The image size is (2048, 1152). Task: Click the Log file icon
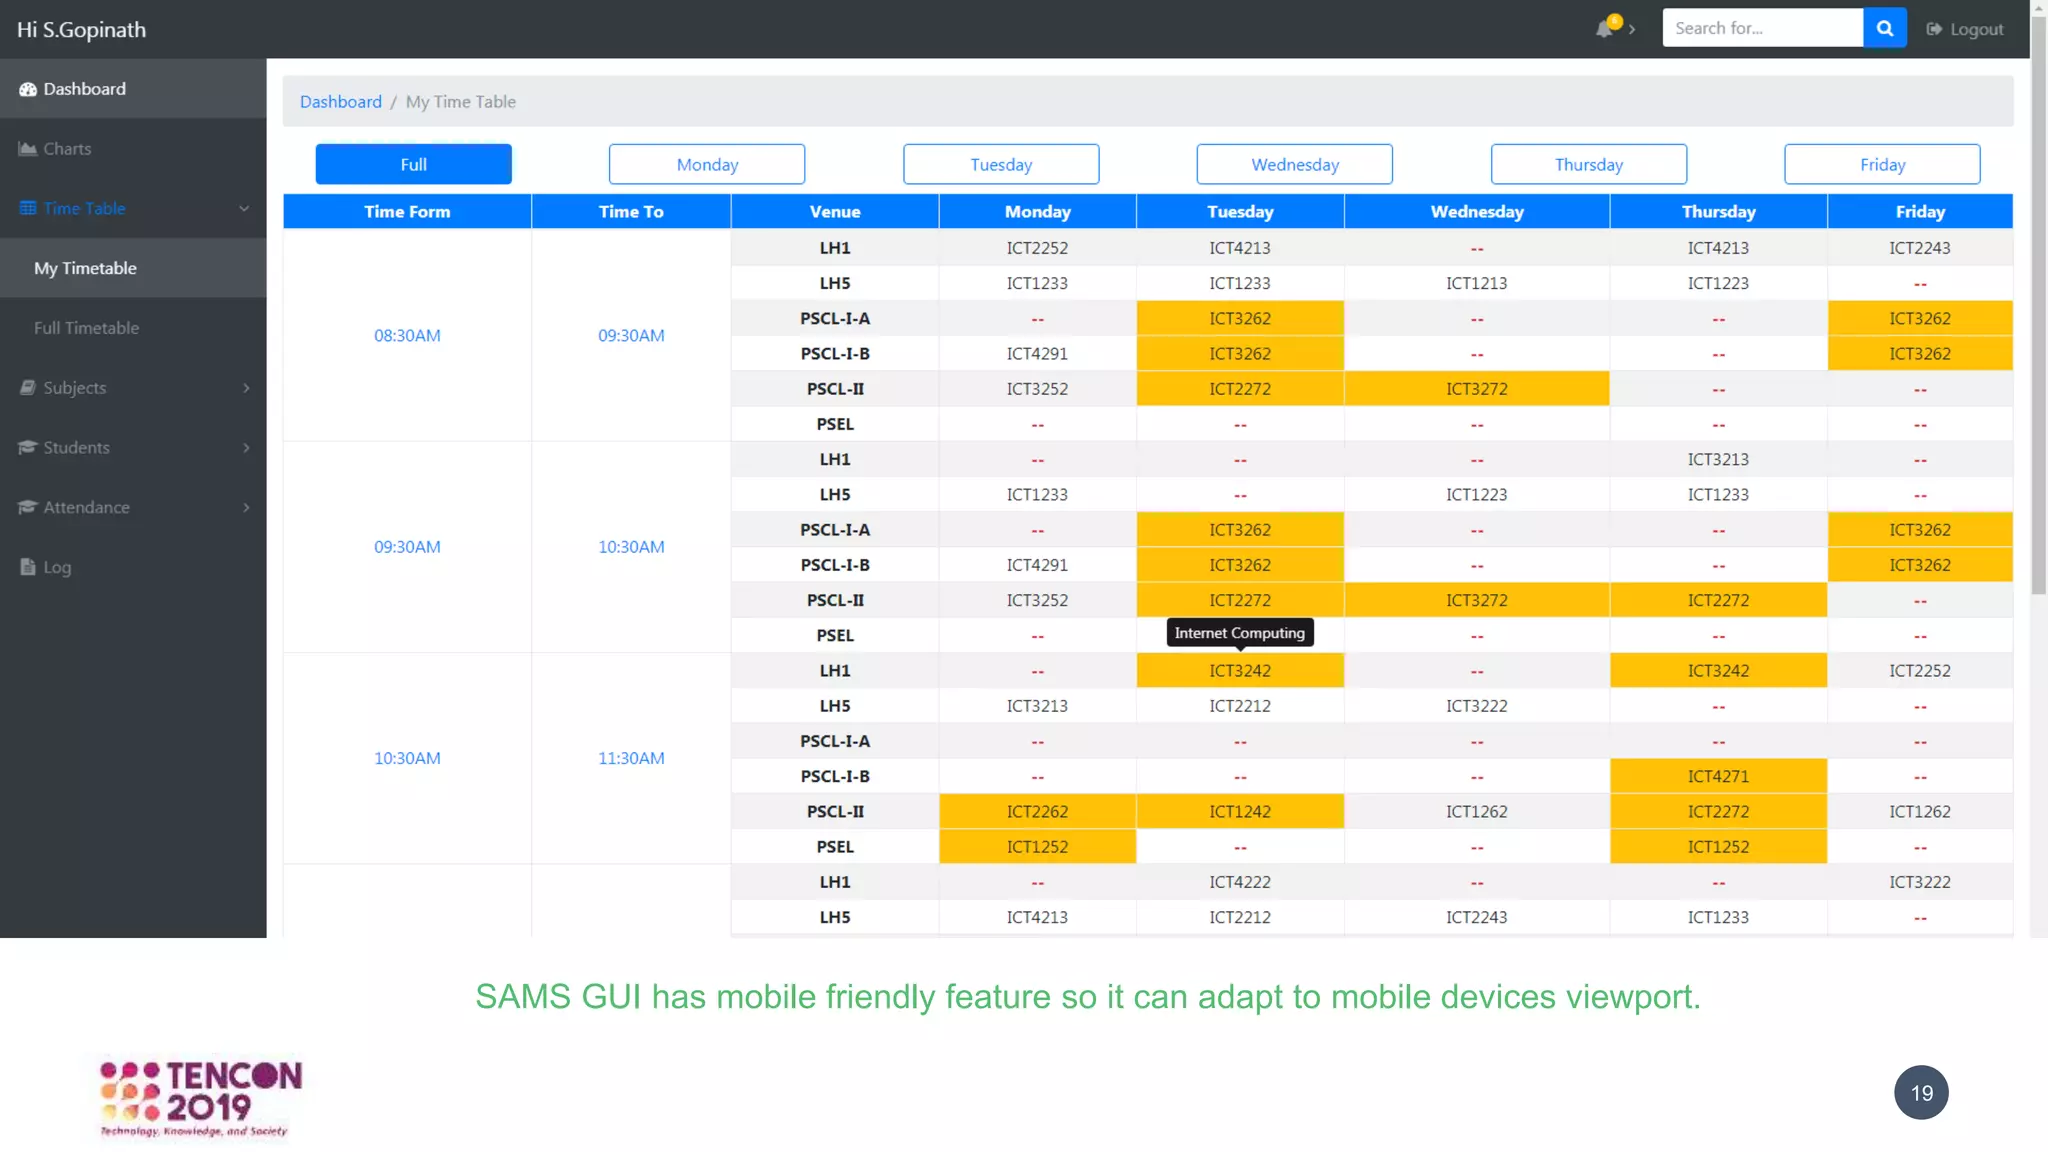tap(27, 567)
